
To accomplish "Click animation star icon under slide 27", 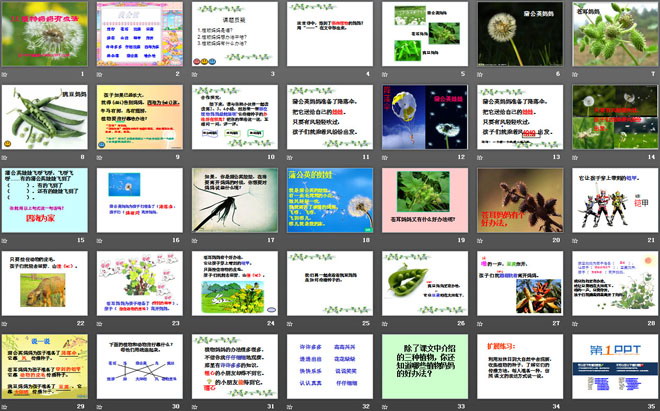I will point(480,324).
